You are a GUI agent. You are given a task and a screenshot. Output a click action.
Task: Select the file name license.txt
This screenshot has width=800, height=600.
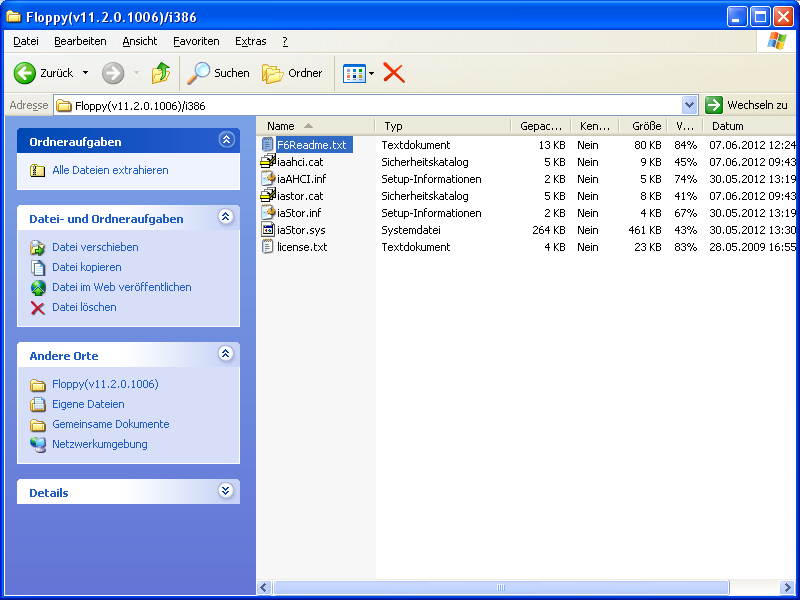pos(302,247)
